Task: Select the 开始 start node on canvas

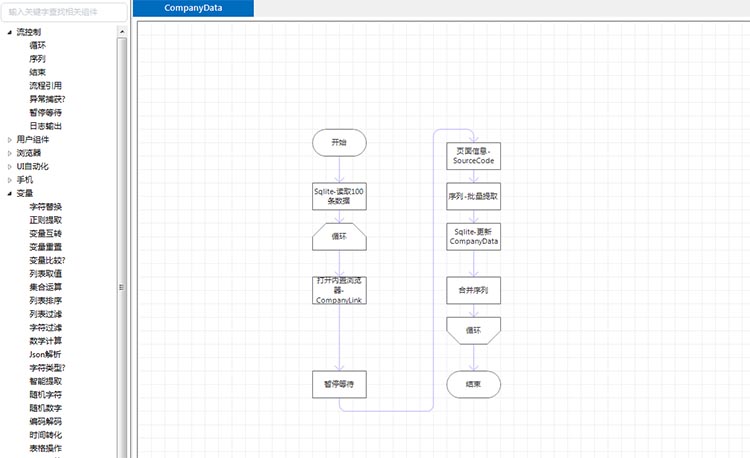Action: [339, 142]
